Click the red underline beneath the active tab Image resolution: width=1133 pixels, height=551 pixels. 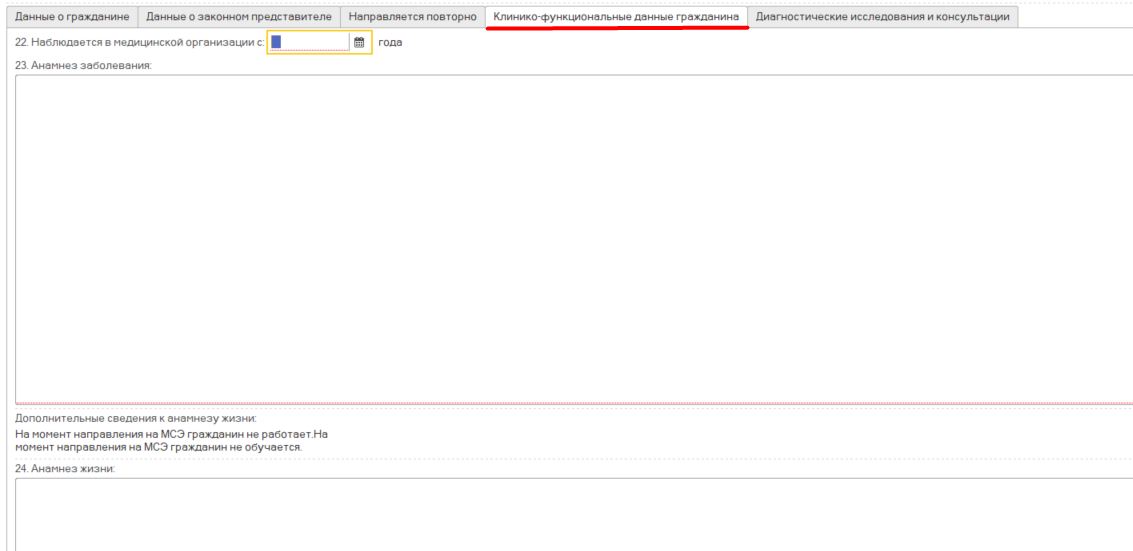[x=616, y=29]
